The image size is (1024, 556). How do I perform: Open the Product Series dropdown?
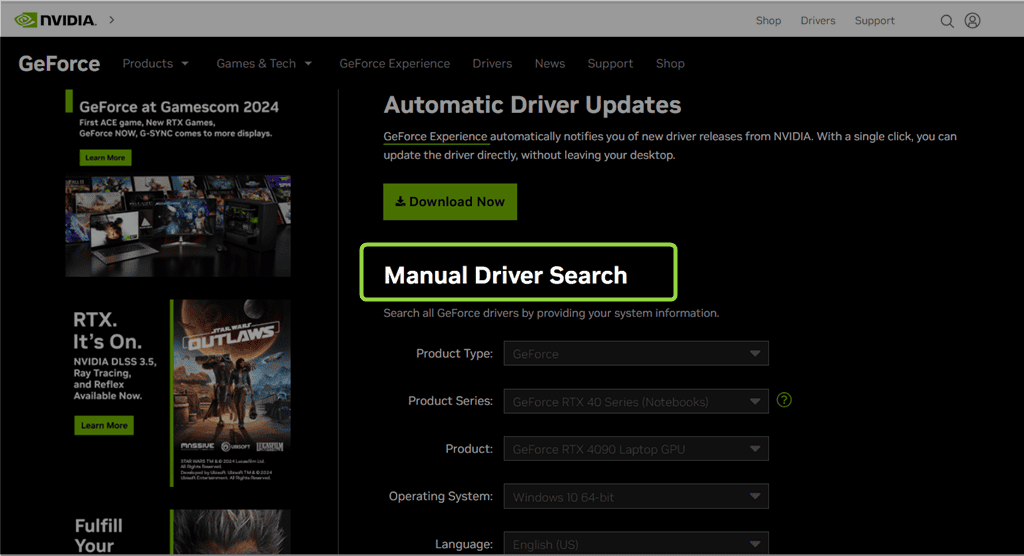pos(636,402)
